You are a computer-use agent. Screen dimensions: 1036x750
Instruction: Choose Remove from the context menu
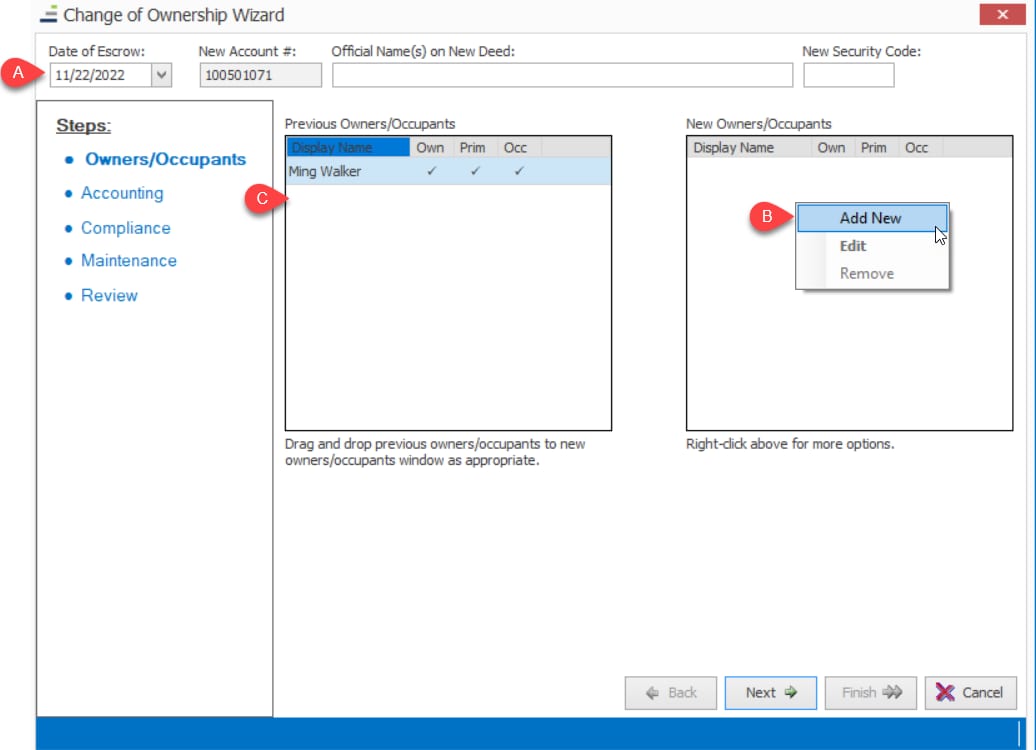(x=871, y=274)
